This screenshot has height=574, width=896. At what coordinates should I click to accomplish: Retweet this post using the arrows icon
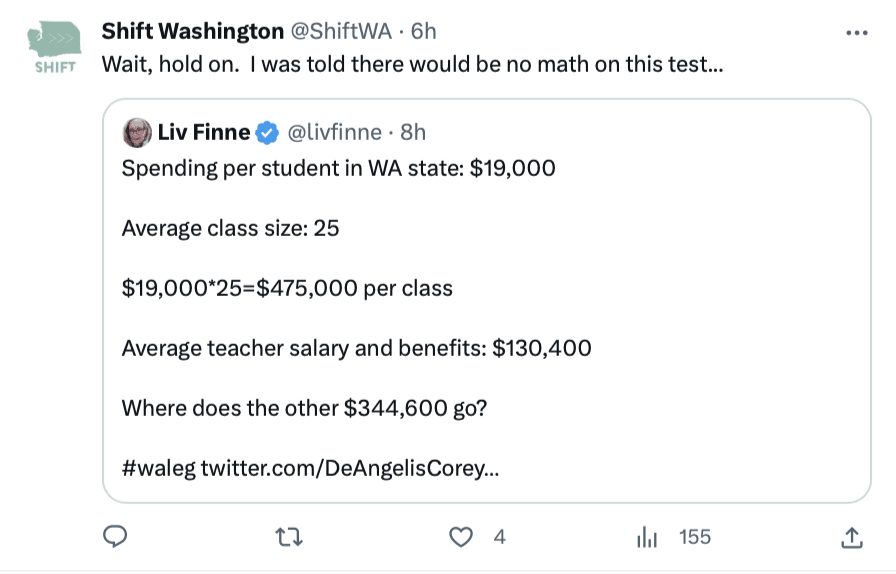tap(288, 538)
